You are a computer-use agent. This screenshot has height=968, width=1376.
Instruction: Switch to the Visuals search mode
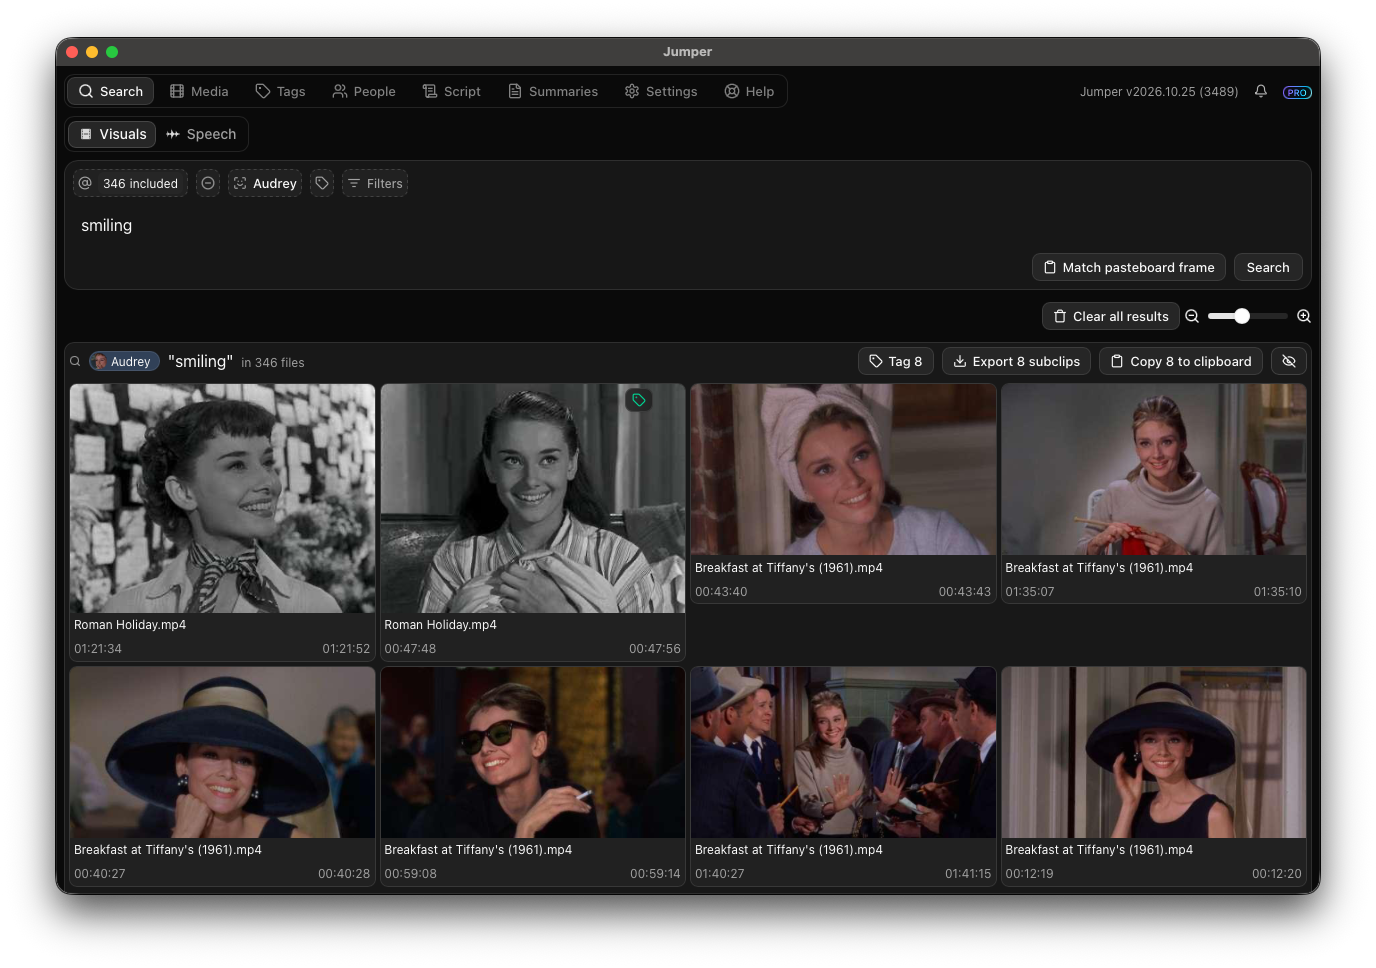(112, 134)
